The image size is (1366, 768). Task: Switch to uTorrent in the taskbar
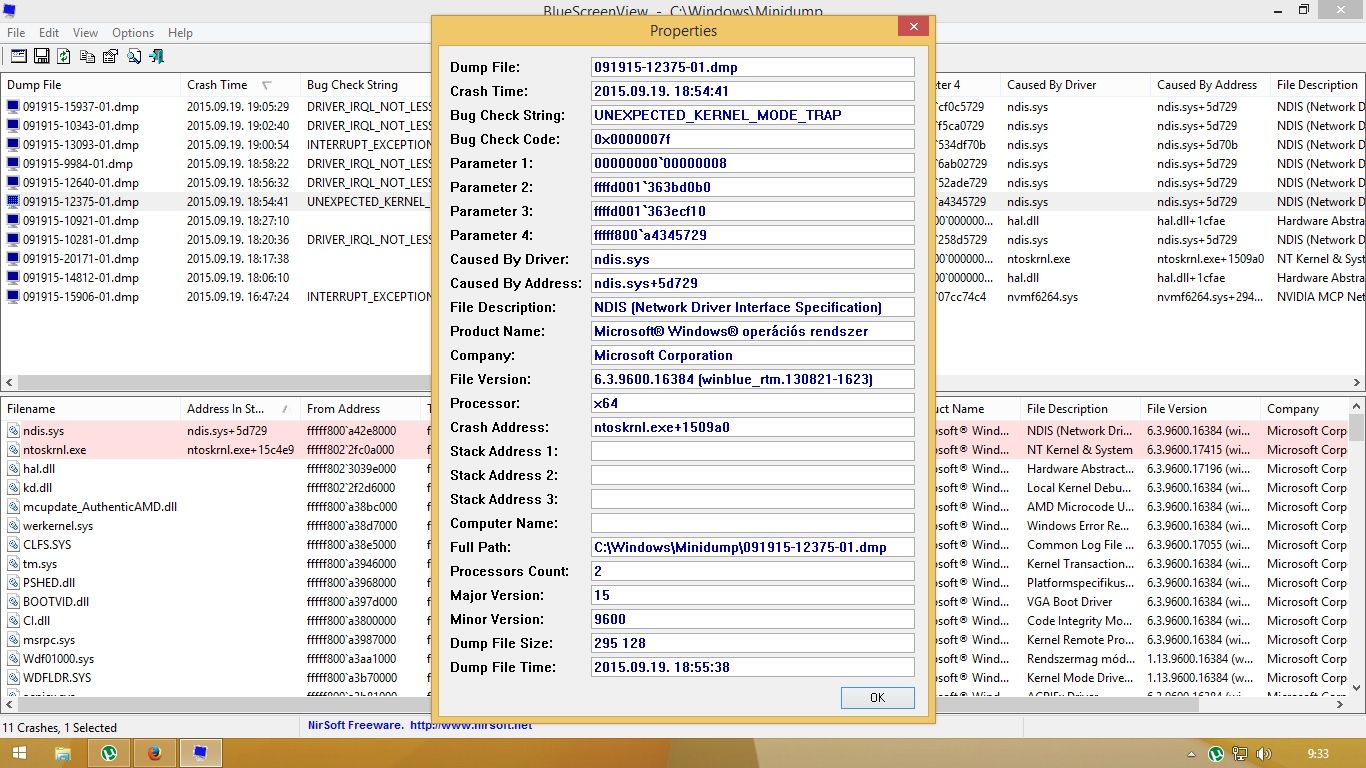point(109,753)
